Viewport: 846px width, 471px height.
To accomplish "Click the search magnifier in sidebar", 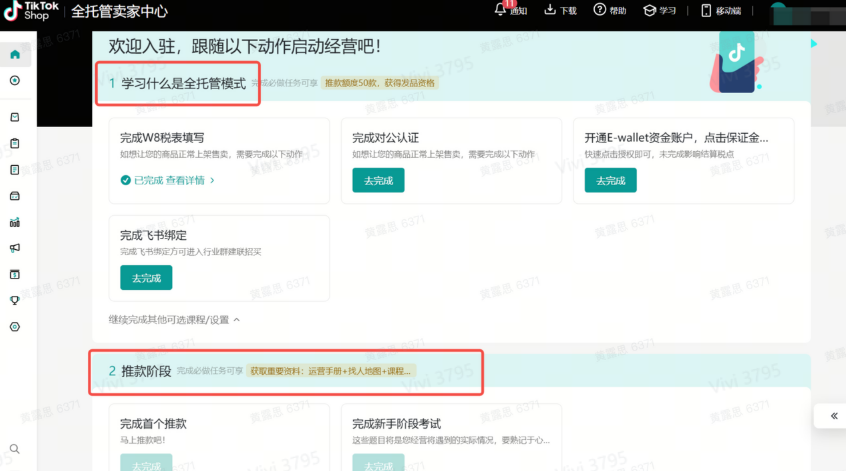I will (15, 449).
